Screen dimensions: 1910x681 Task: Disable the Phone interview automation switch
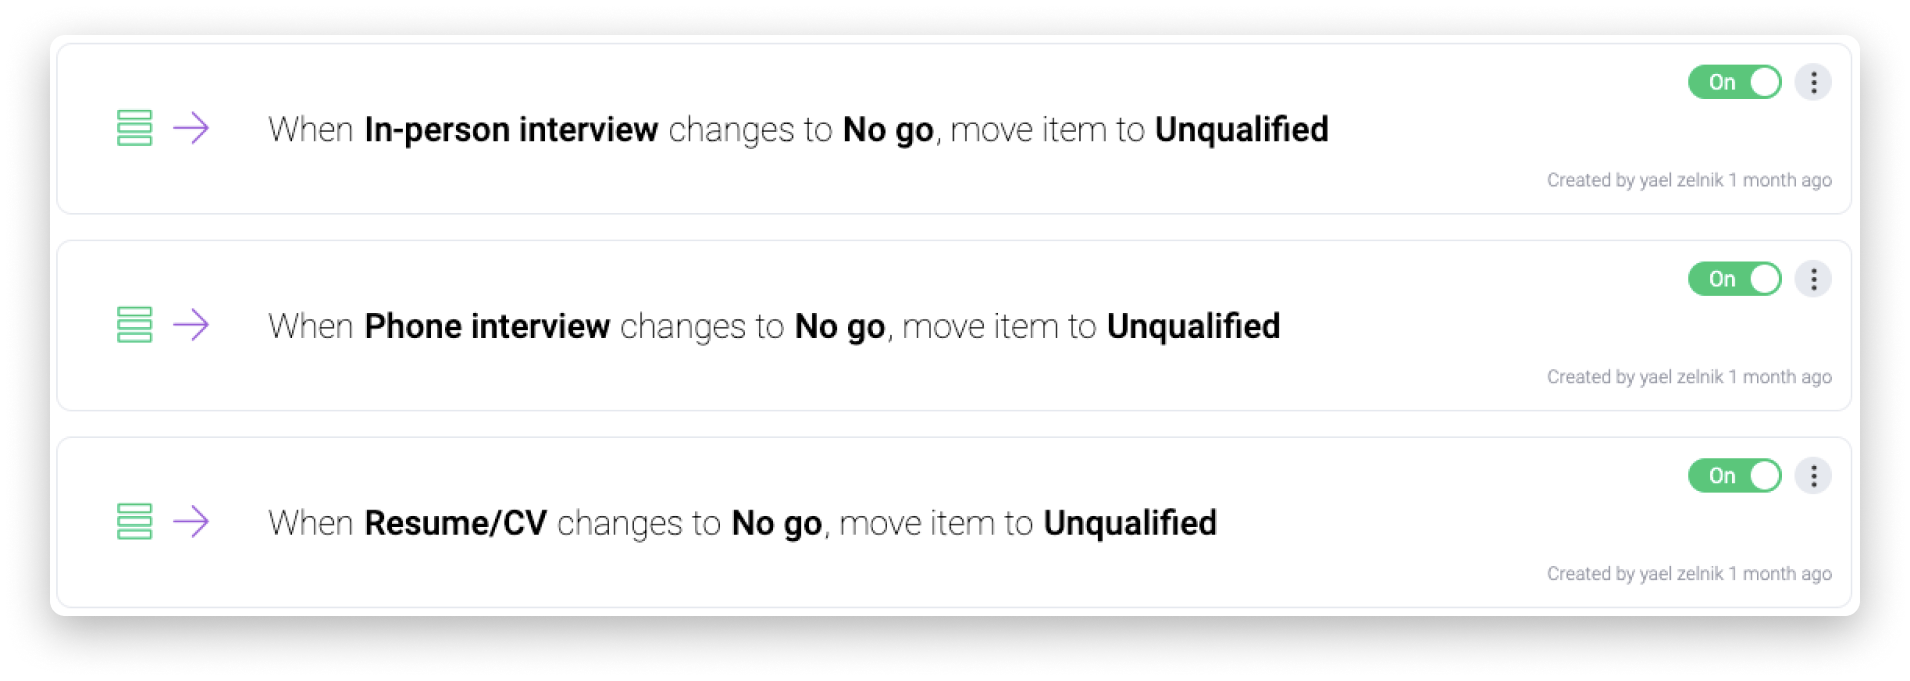[1734, 279]
